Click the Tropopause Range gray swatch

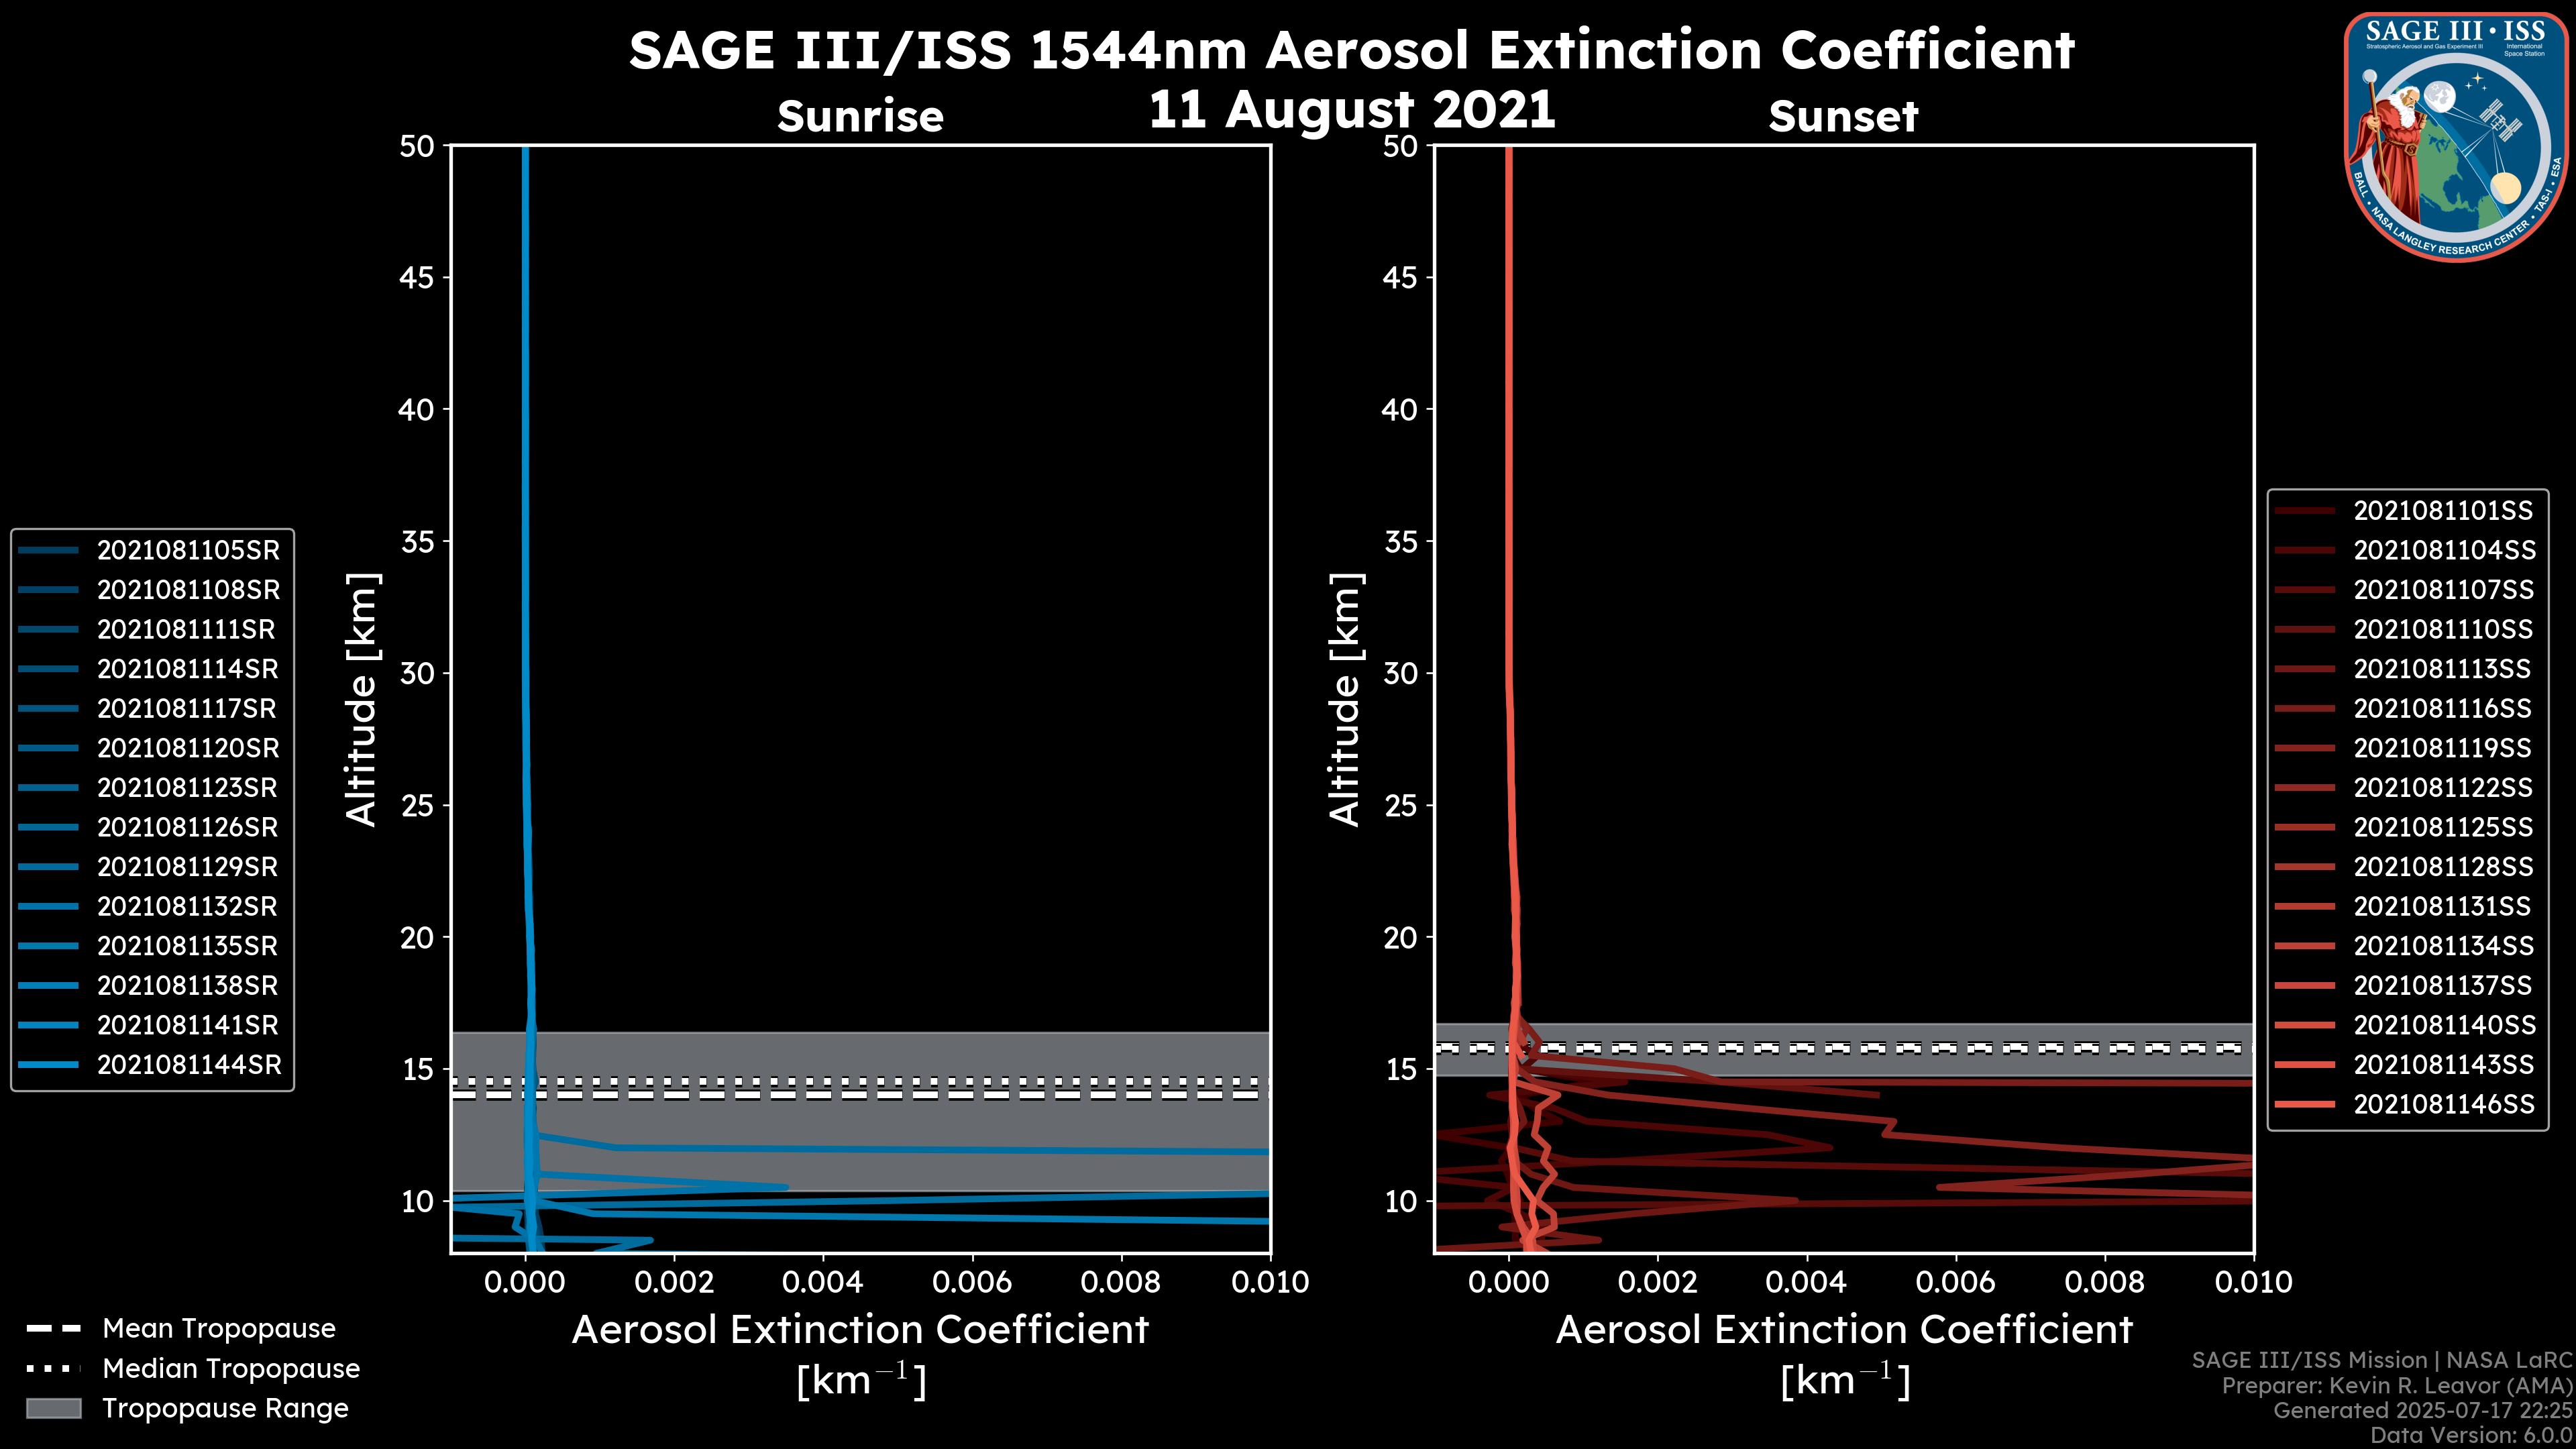(x=53, y=1408)
